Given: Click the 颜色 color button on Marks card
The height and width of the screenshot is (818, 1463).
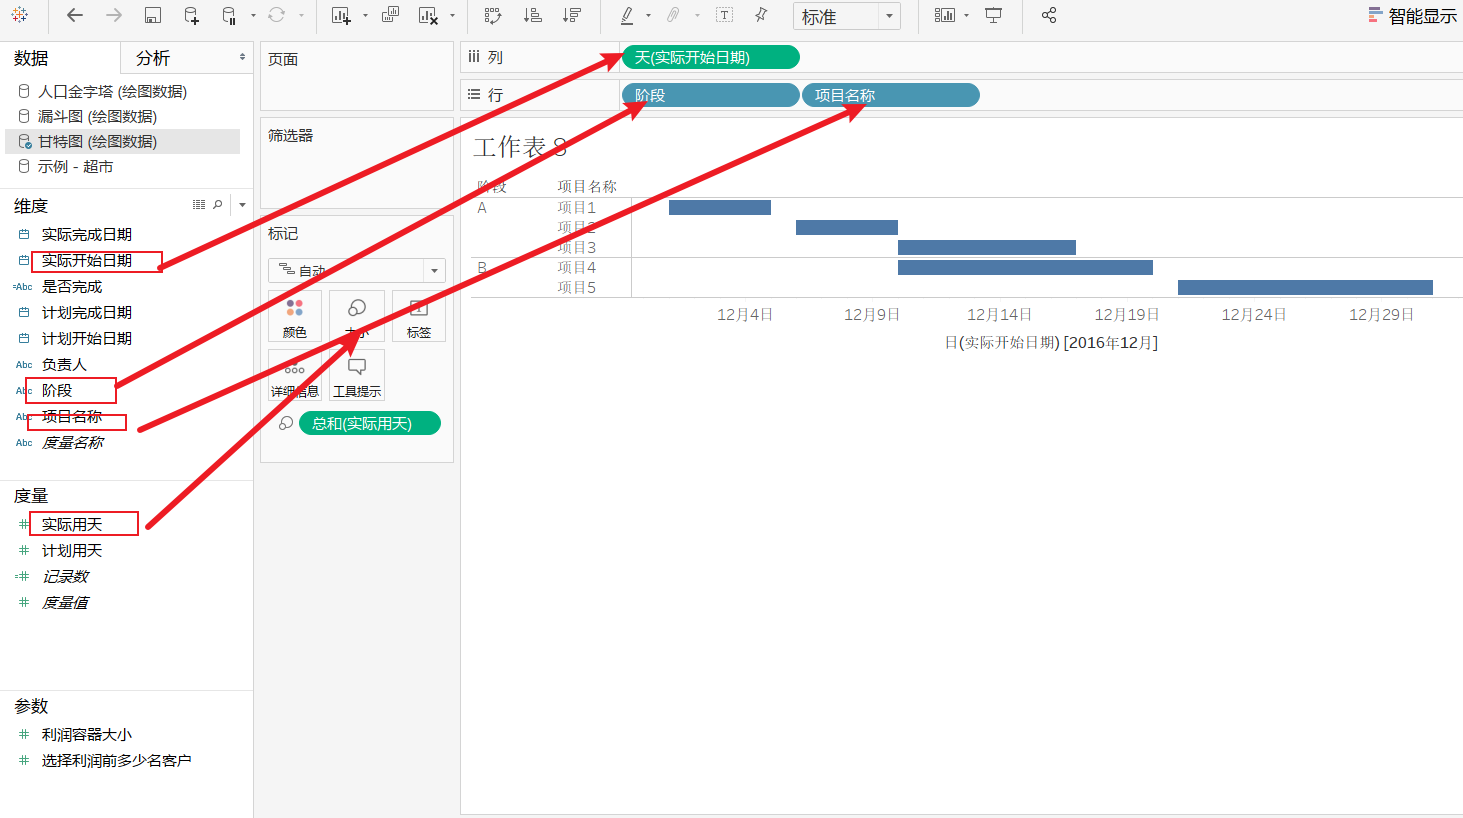Looking at the screenshot, I should tap(295, 316).
